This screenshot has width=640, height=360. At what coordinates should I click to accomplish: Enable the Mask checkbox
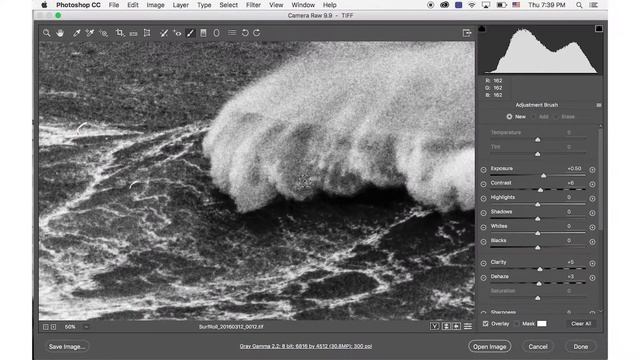tap(517, 324)
